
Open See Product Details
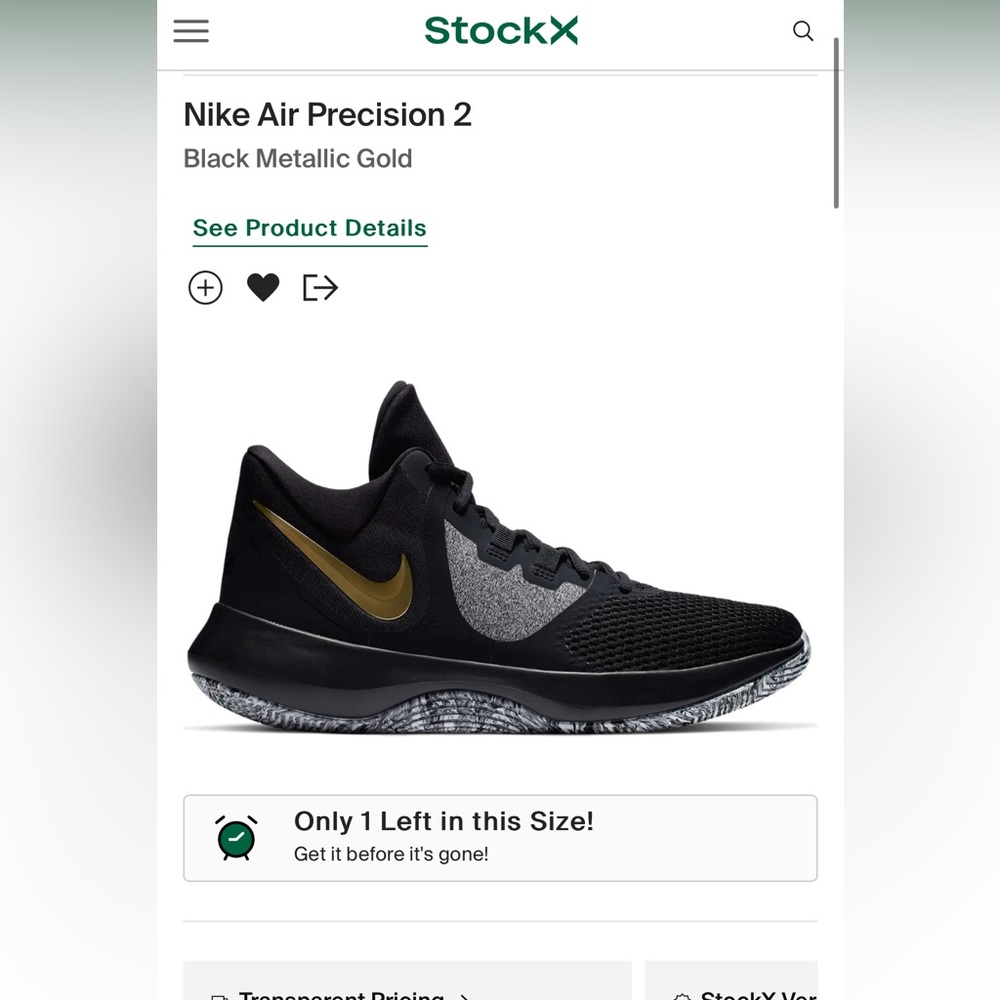point(310,228)
